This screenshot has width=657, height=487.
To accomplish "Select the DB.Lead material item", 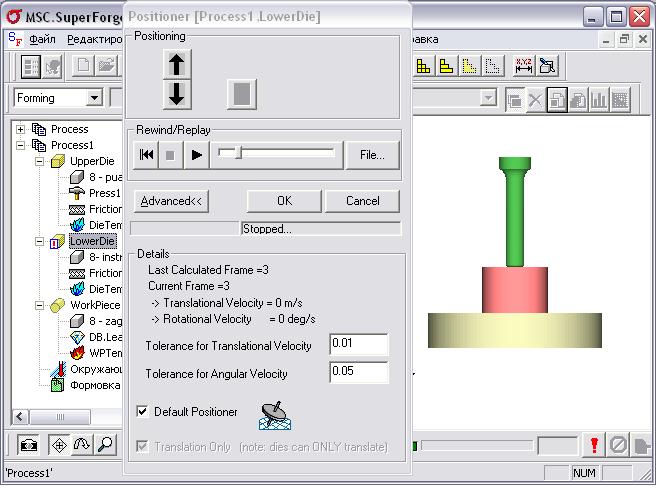I will pyautogui.click(x=105, y=337).
